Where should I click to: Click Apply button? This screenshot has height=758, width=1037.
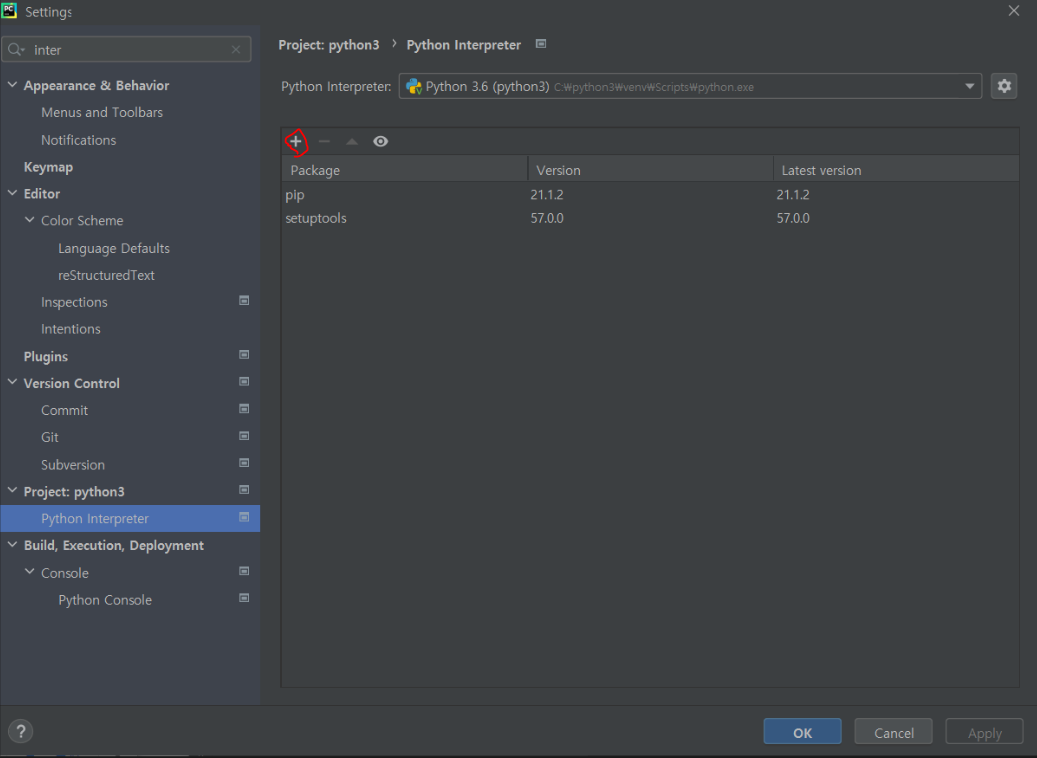tap(984, 732)
